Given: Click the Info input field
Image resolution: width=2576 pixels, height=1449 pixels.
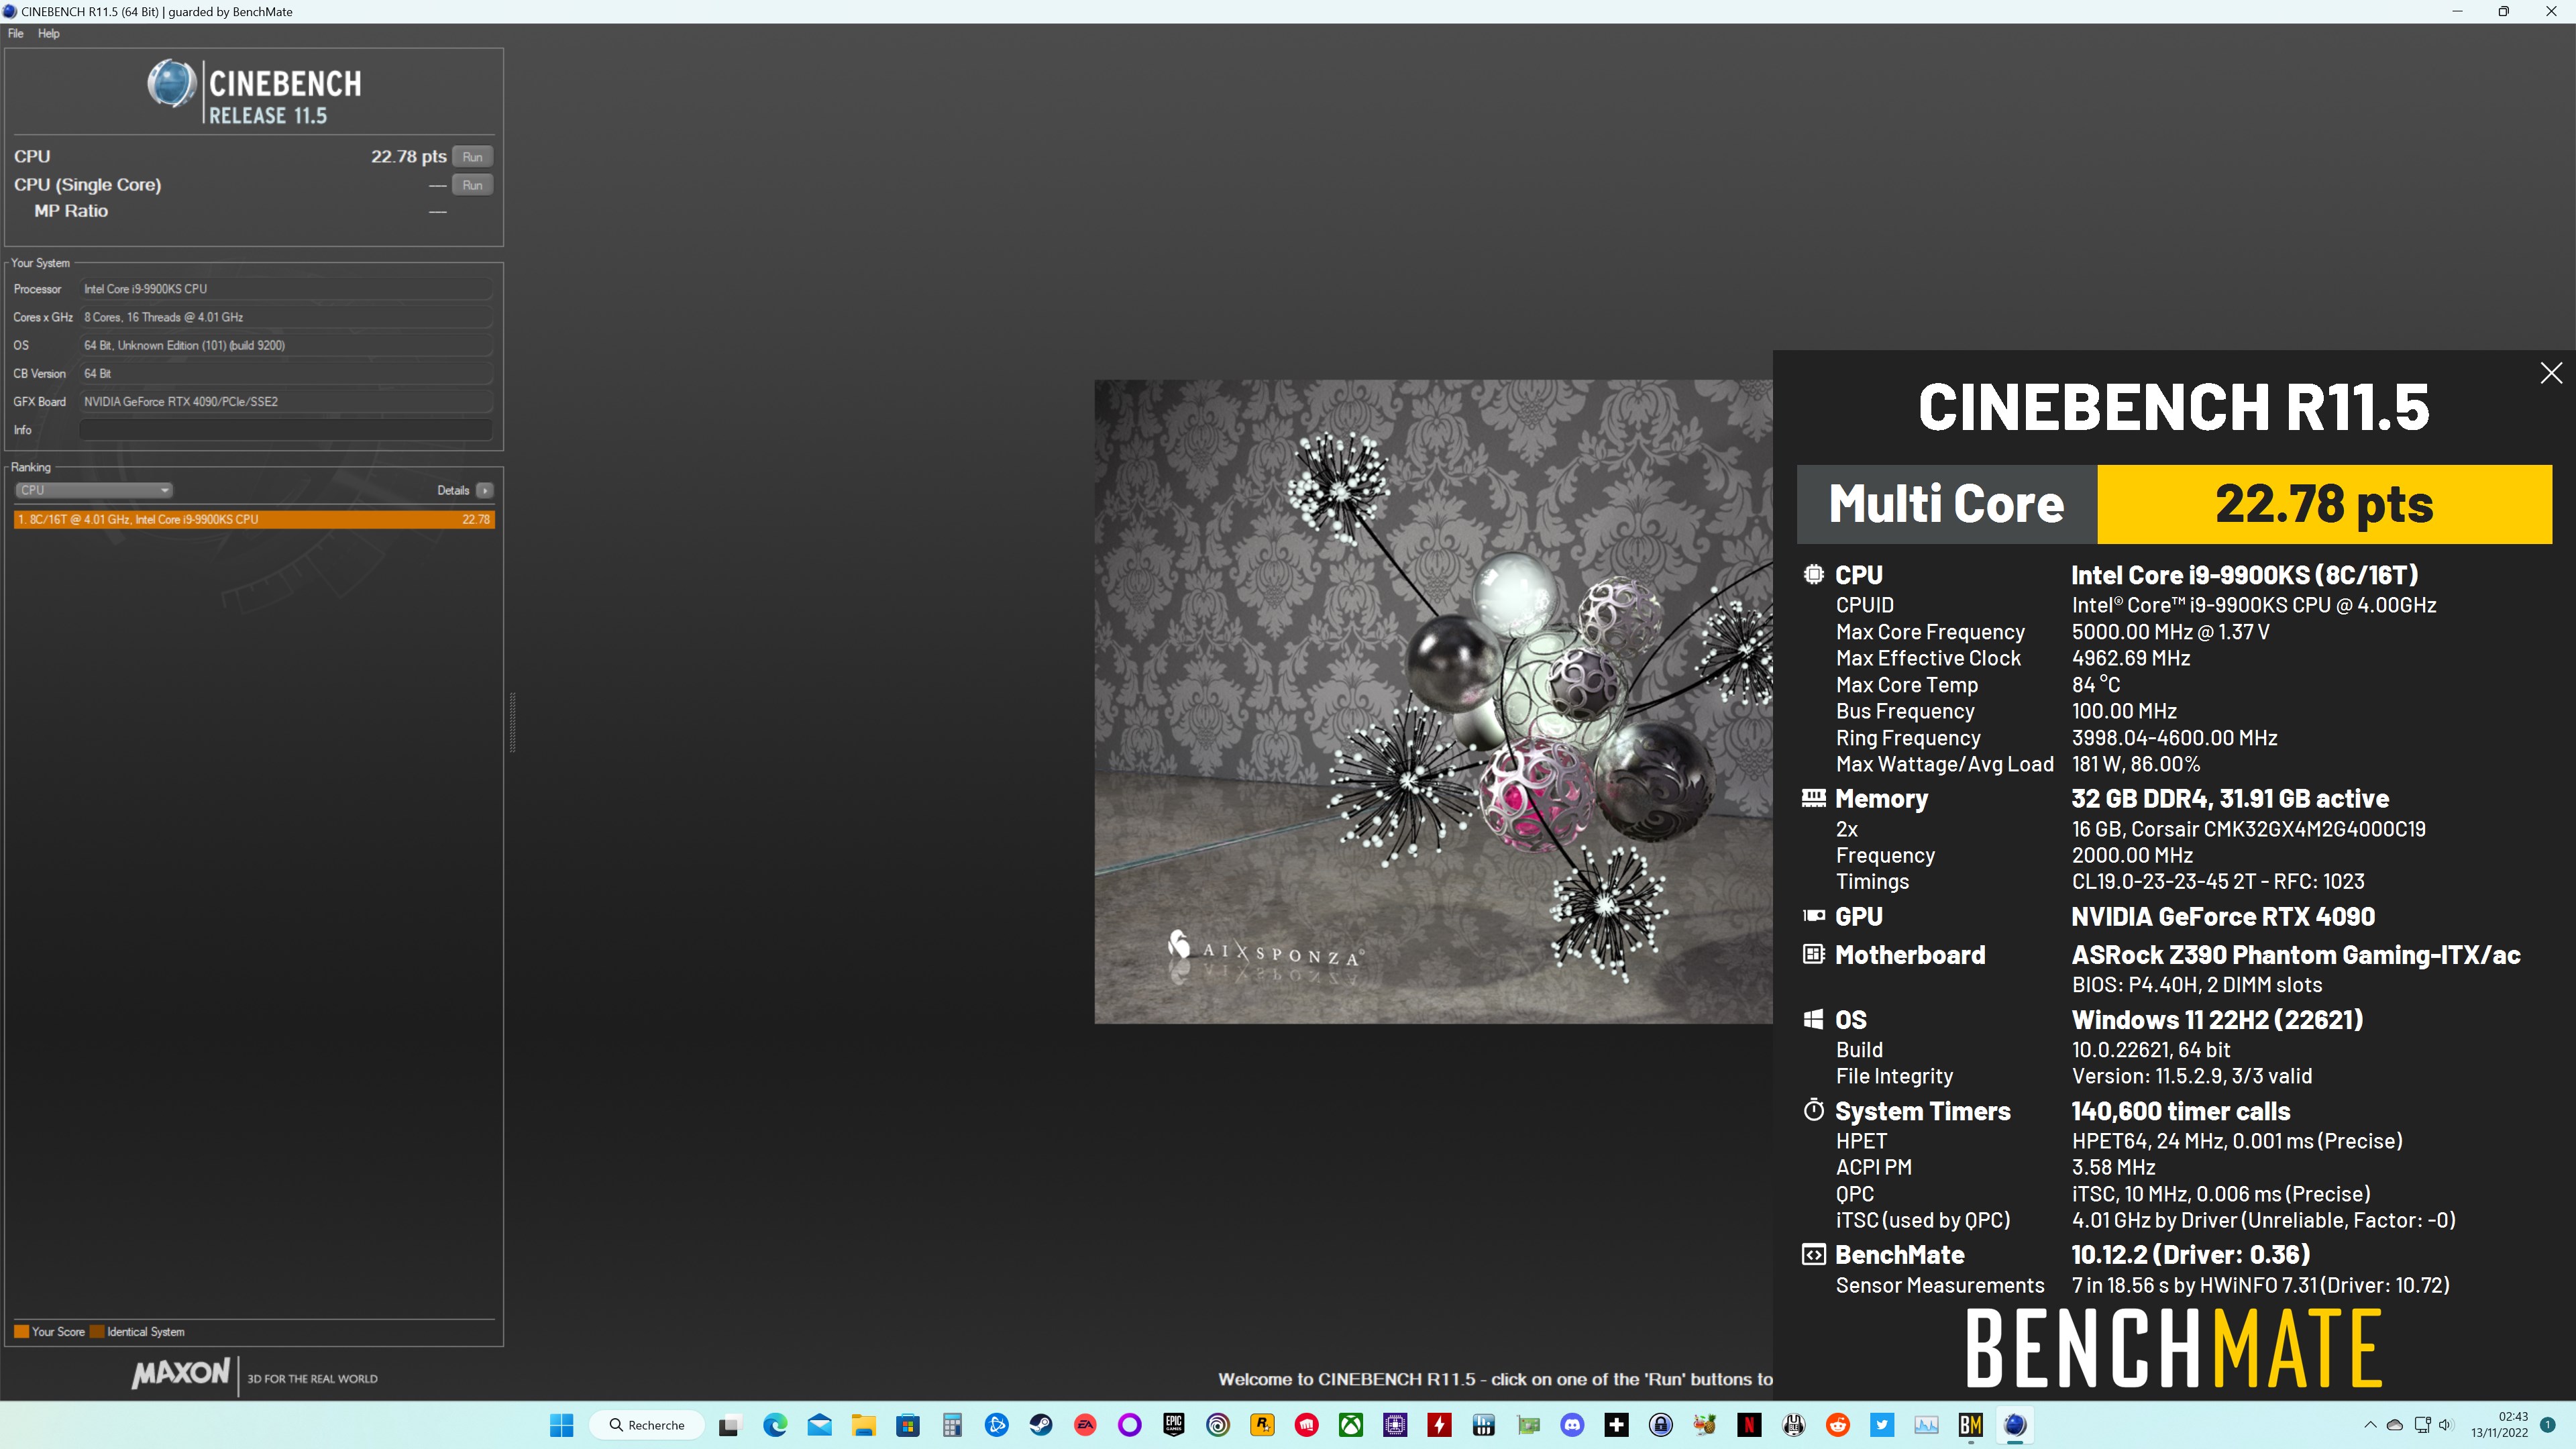Looking at the screenshot, I should [285, 430].
